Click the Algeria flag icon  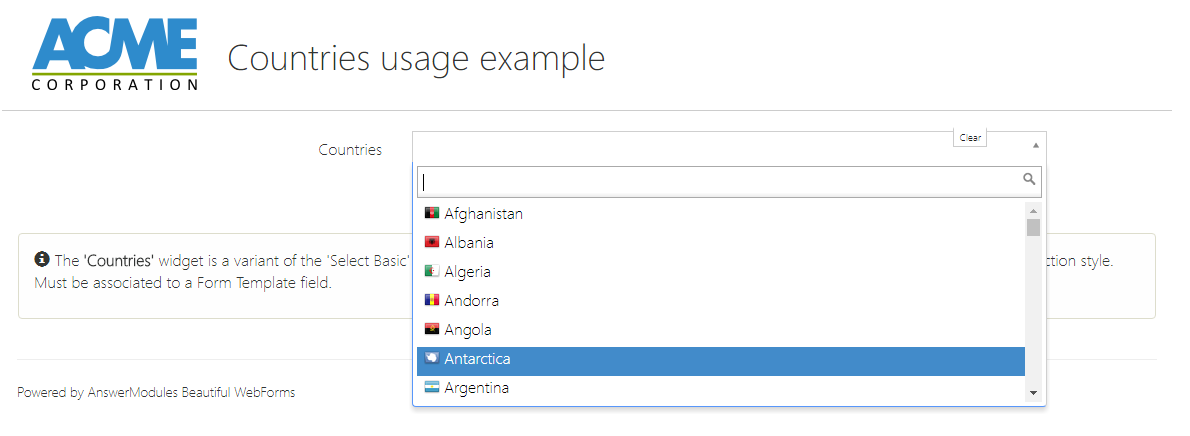click(x=432, y=271)
